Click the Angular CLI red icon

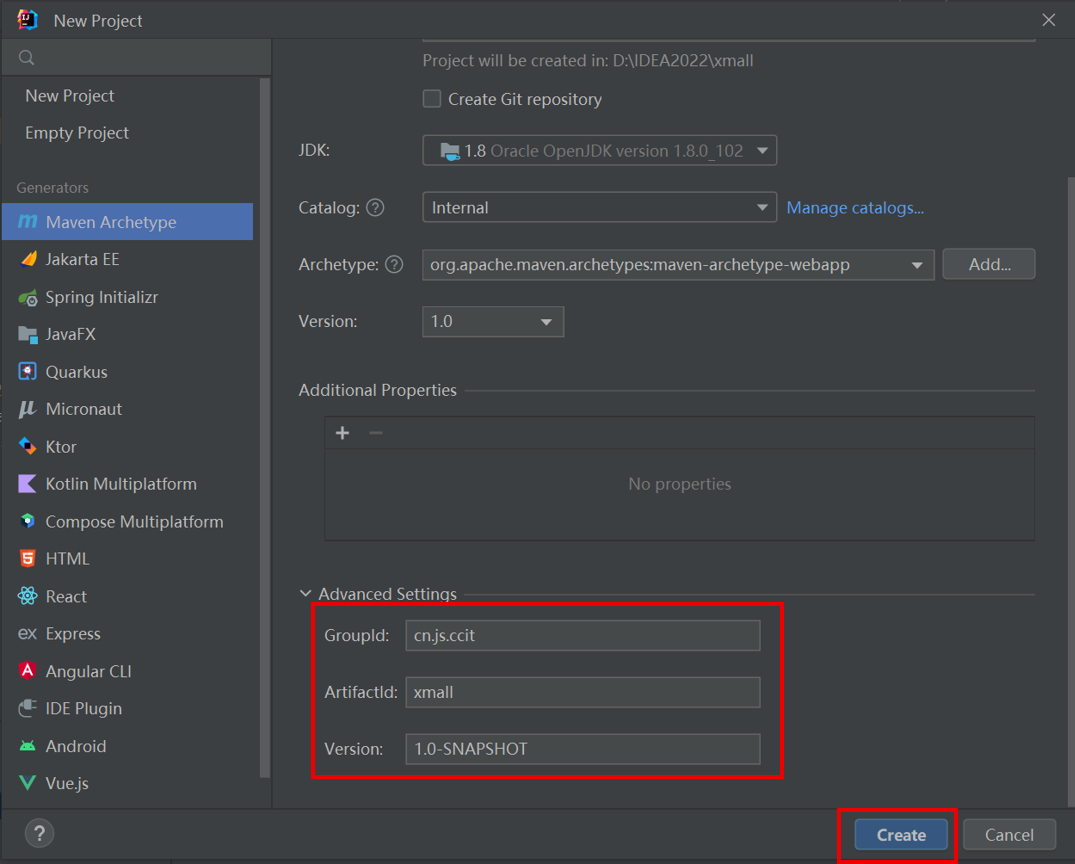click(x=27, y=671)
